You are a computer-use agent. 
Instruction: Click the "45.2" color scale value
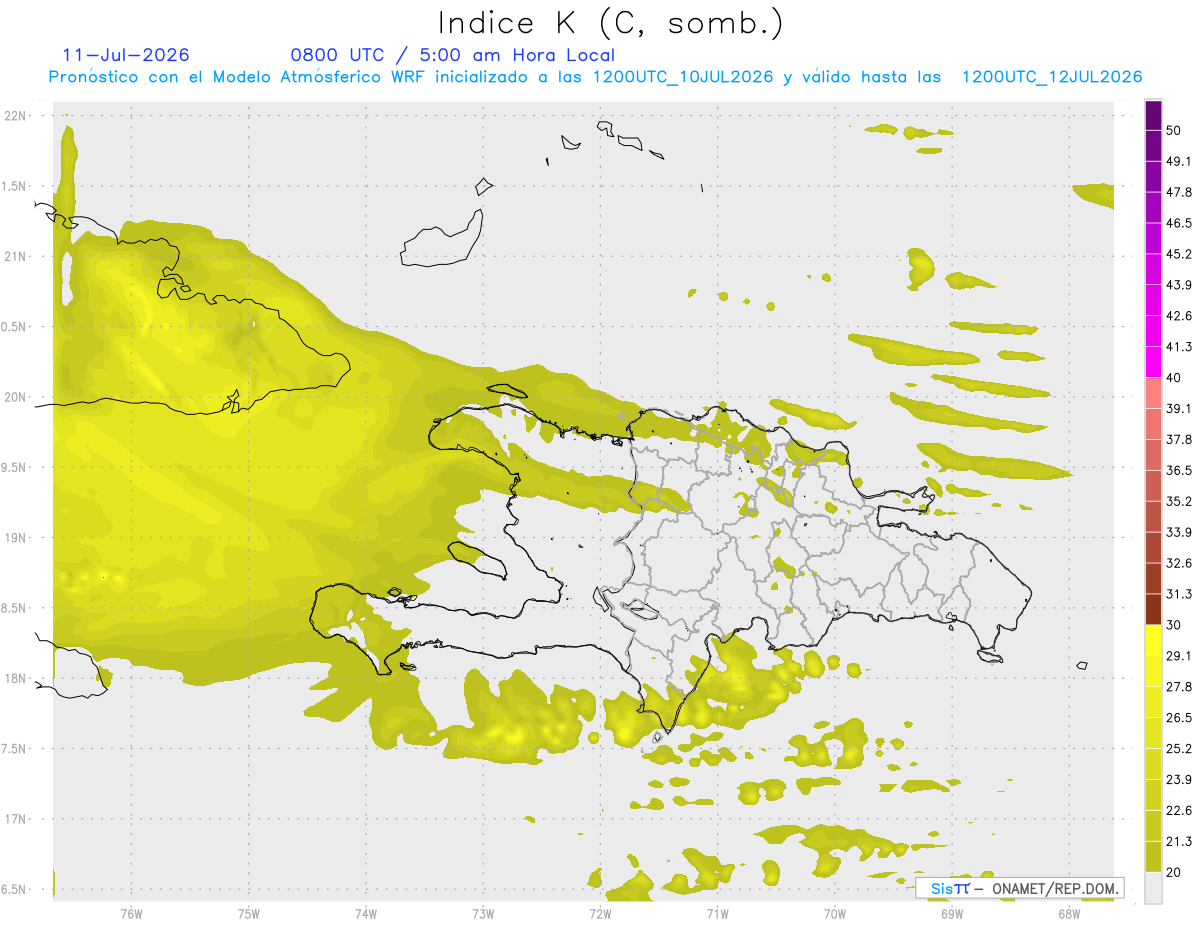1179,254
